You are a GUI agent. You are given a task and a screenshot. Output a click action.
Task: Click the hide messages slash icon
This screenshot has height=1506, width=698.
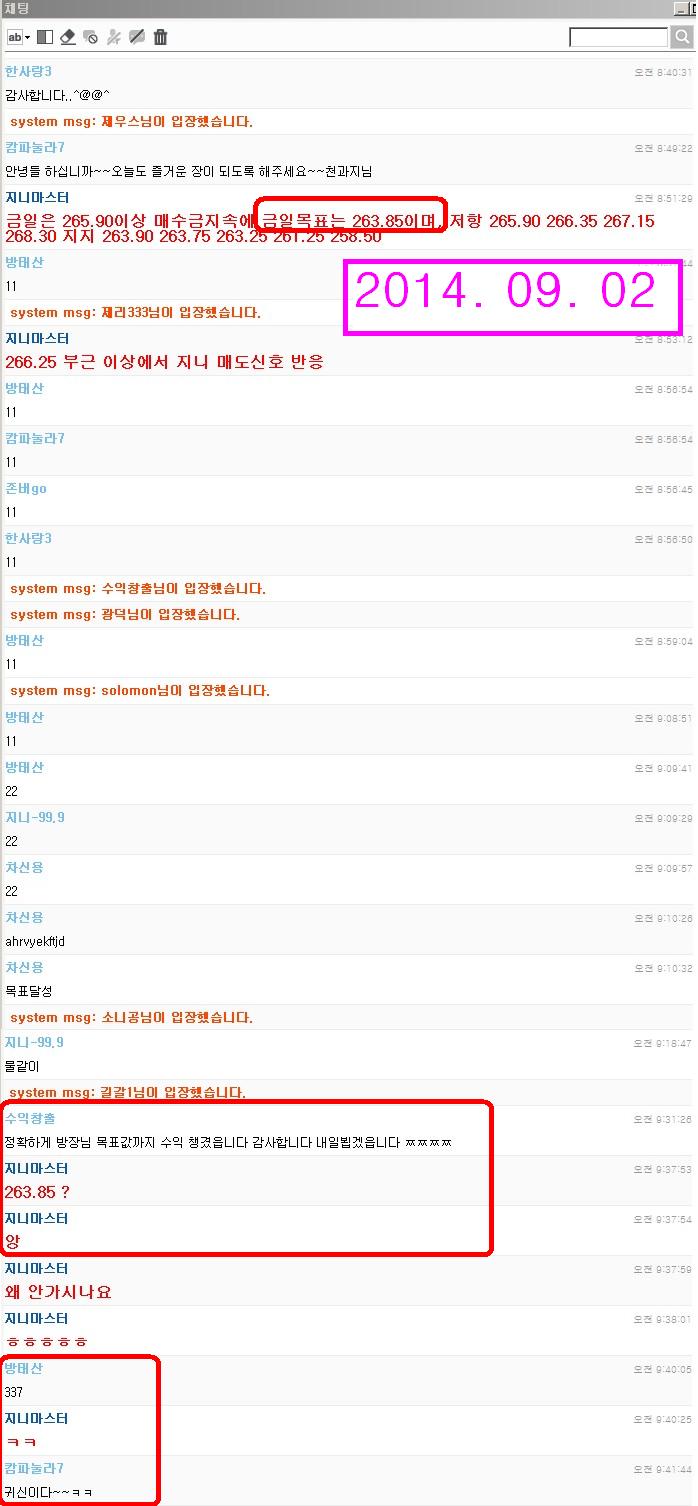[x=137, y=37]
